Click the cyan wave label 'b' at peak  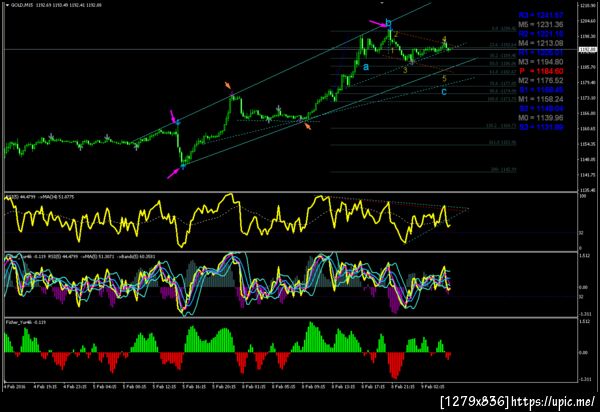[389, 23]
